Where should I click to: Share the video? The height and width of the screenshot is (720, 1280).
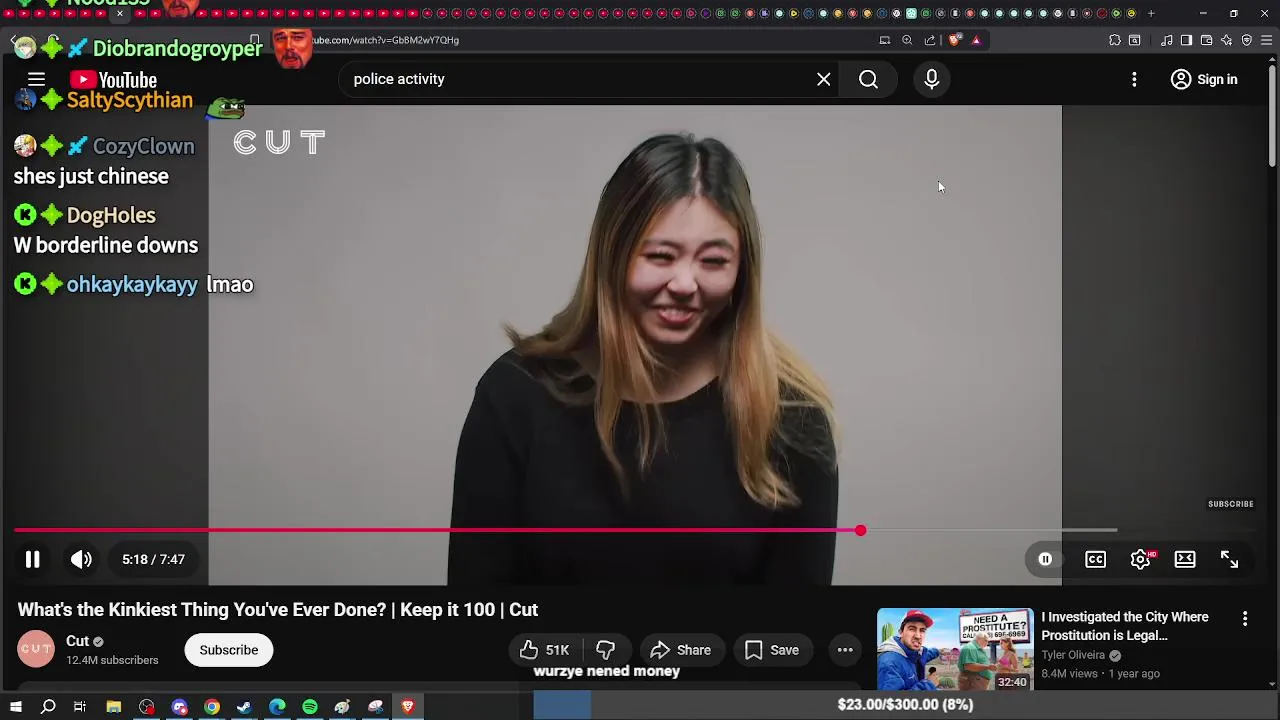click(681, 650)
